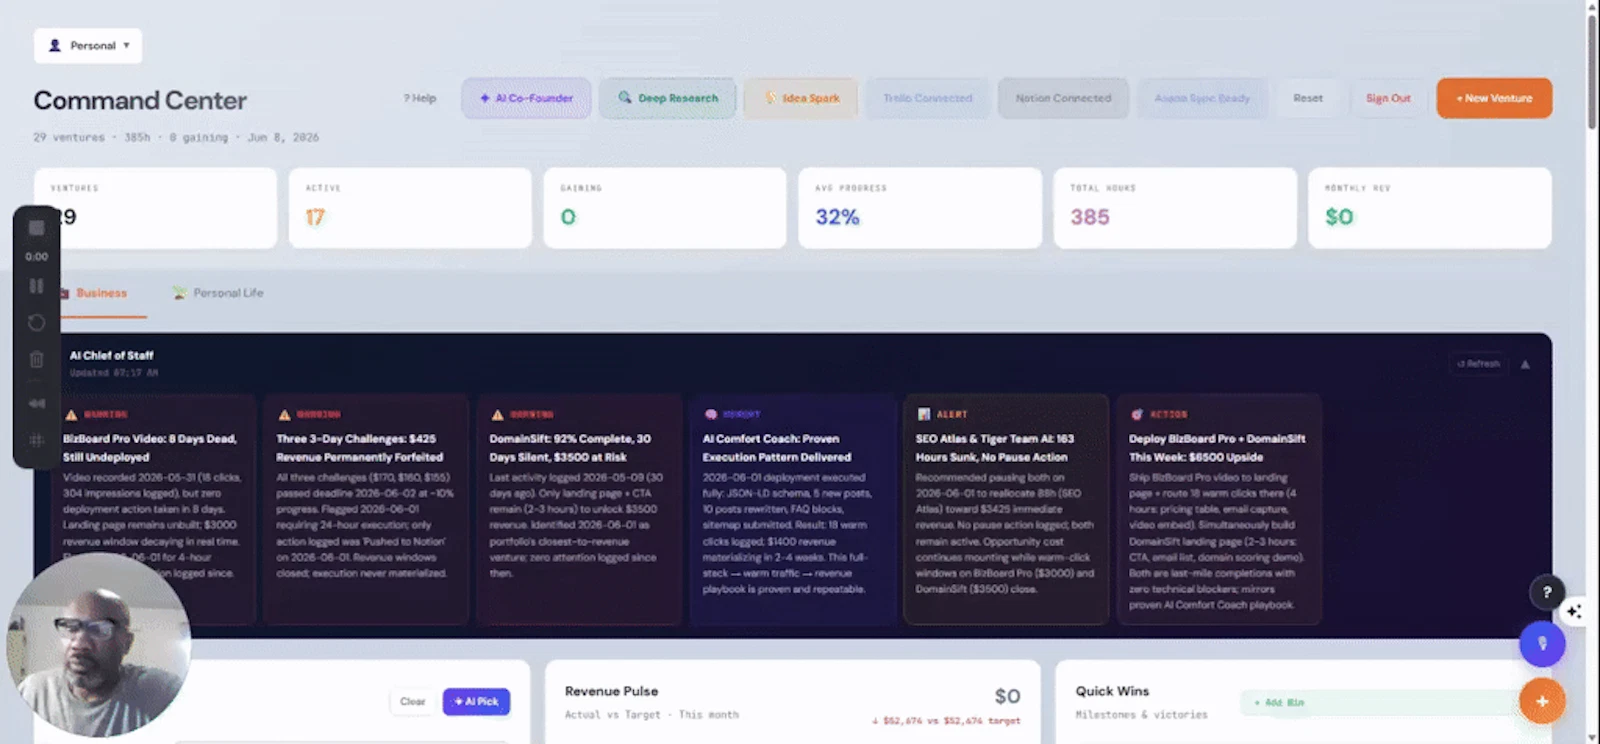Click the target icon on the Action card
1600x744 pixels.
click(x=1137, y=414)
